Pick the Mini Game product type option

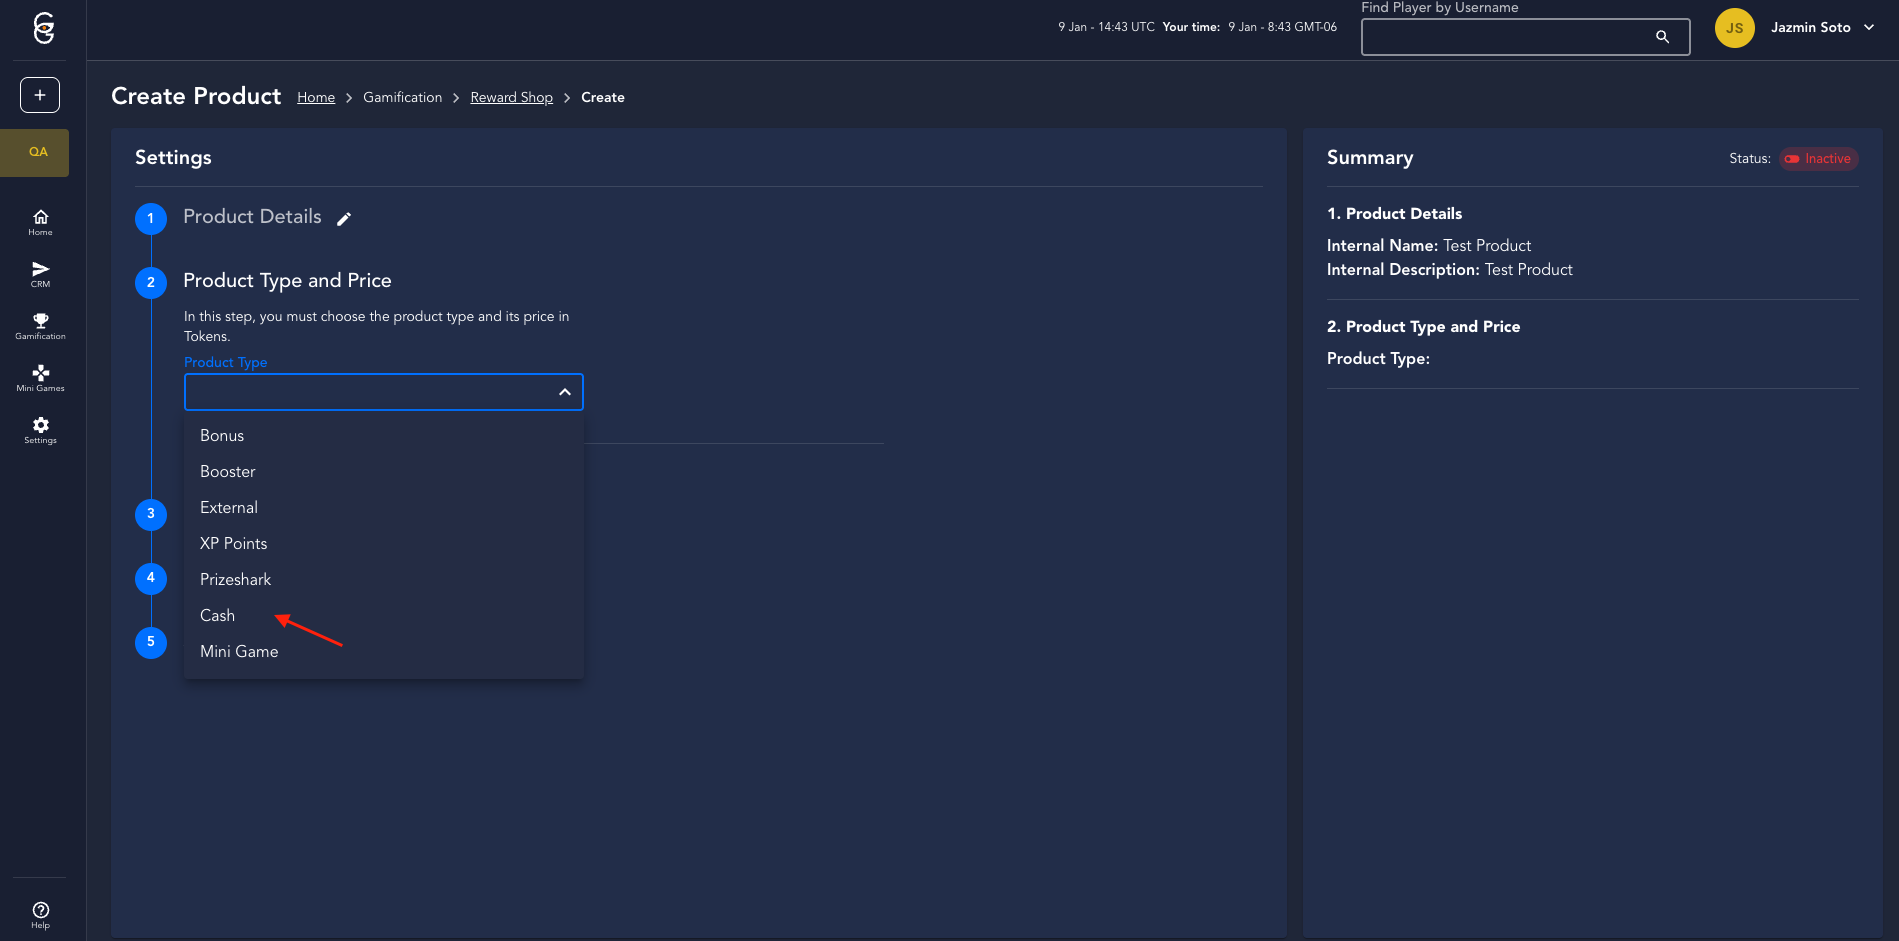click(239, 652)
